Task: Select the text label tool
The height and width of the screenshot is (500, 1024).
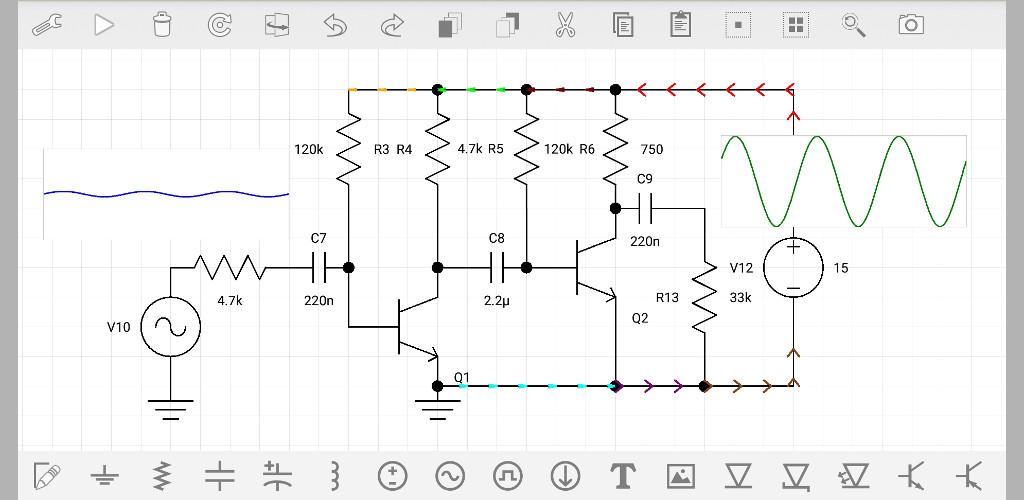Action: tap(622, 475)
